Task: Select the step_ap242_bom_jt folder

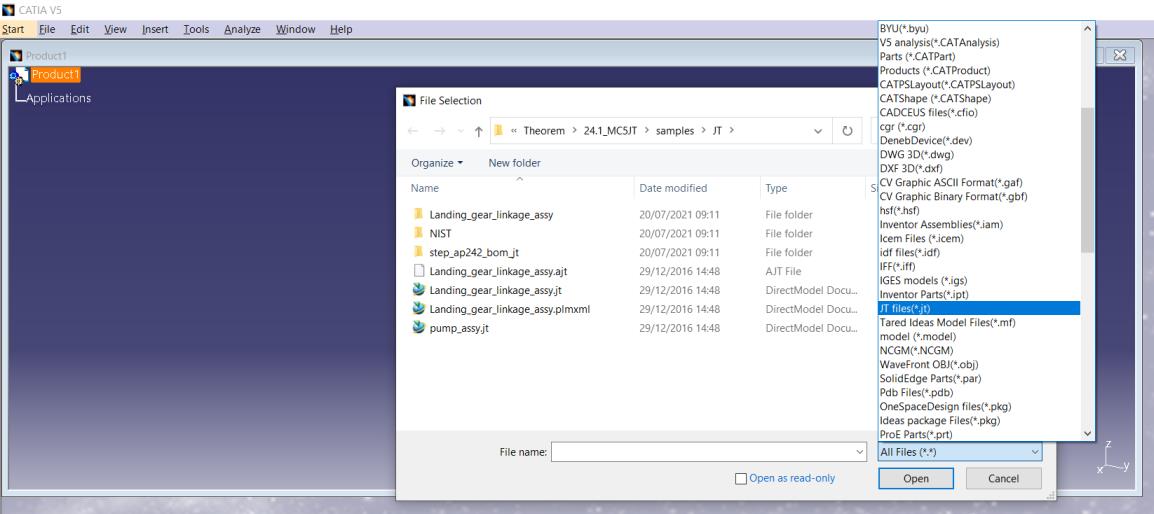Action: click(474, 253)
